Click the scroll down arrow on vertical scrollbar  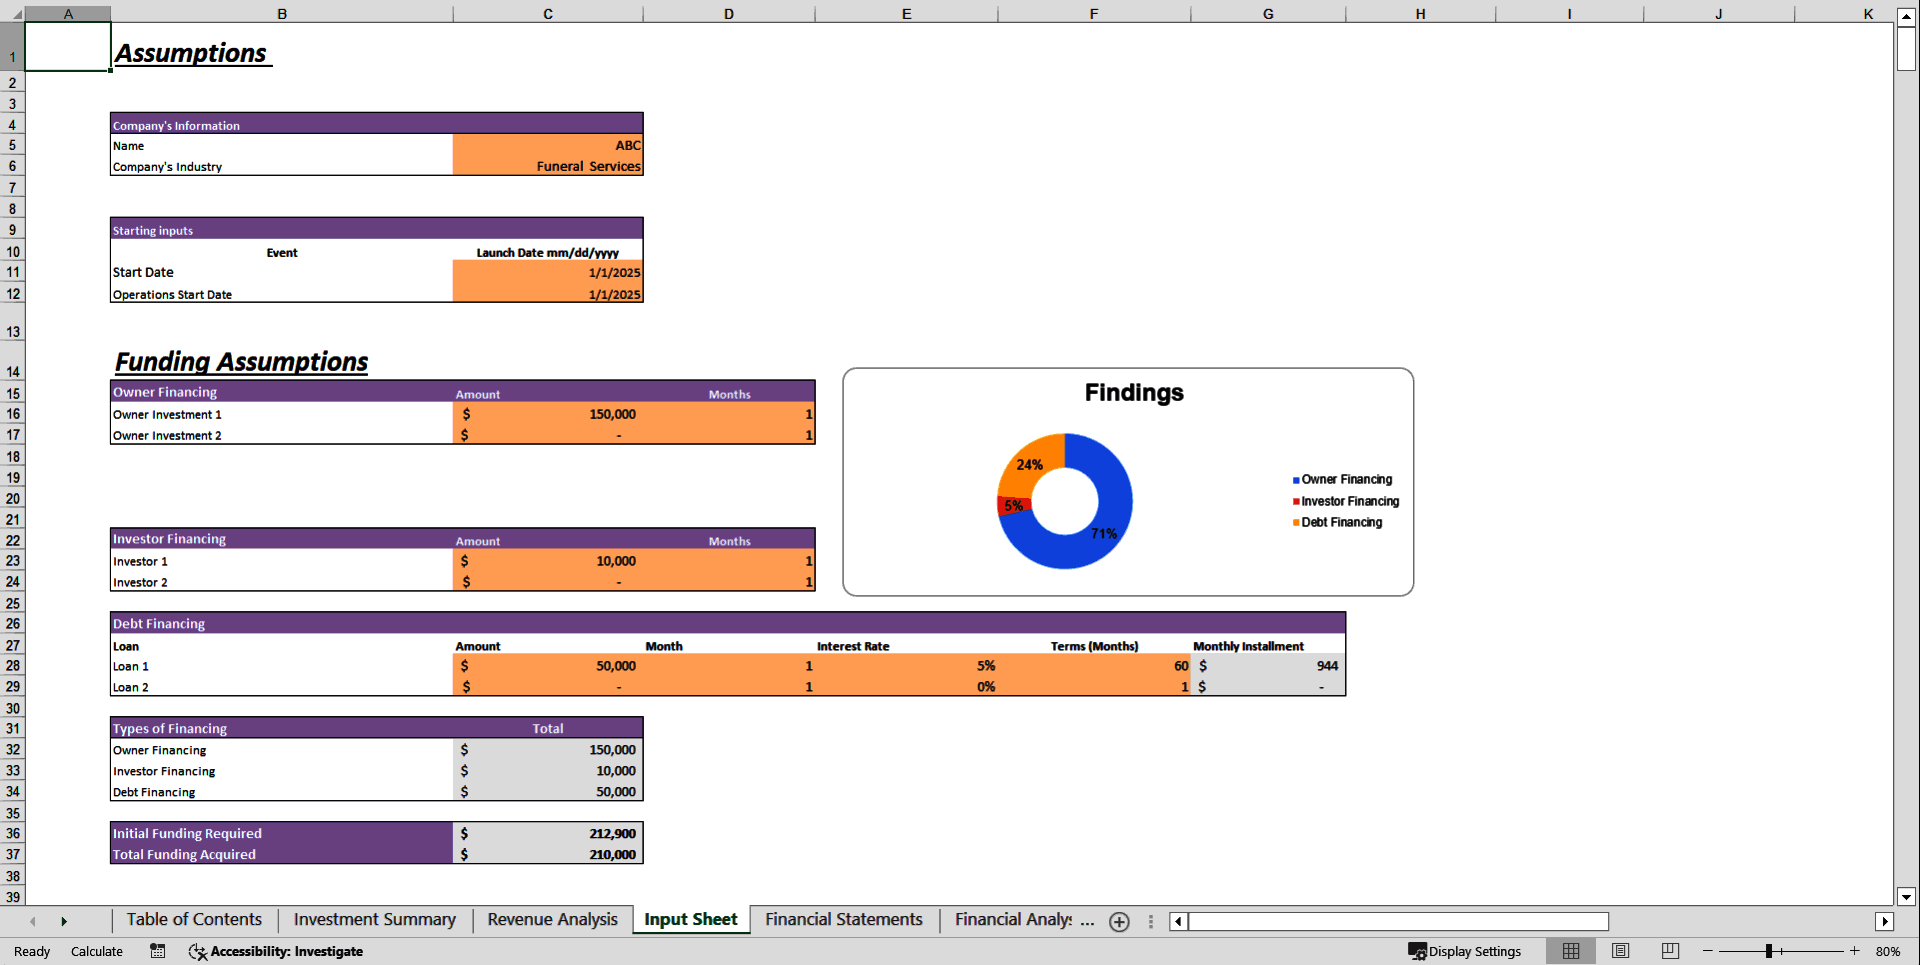click(x=1907, y=897)
